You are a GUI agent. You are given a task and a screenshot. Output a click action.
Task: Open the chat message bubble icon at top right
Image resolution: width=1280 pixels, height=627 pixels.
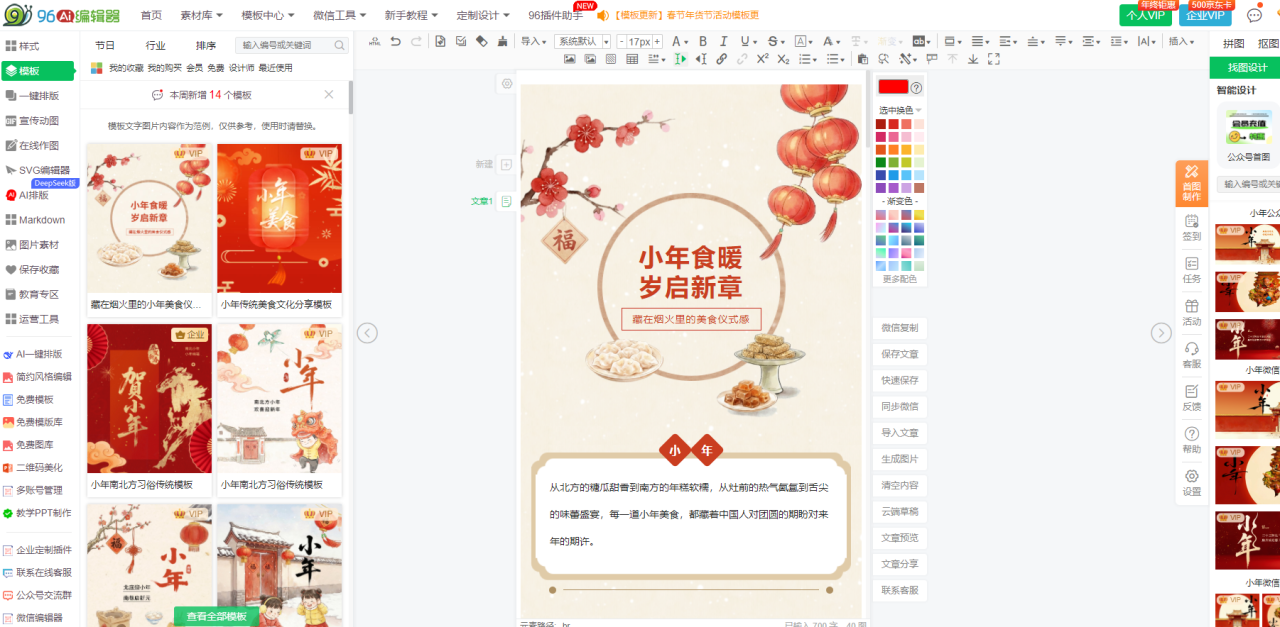tap(1254, 15)
